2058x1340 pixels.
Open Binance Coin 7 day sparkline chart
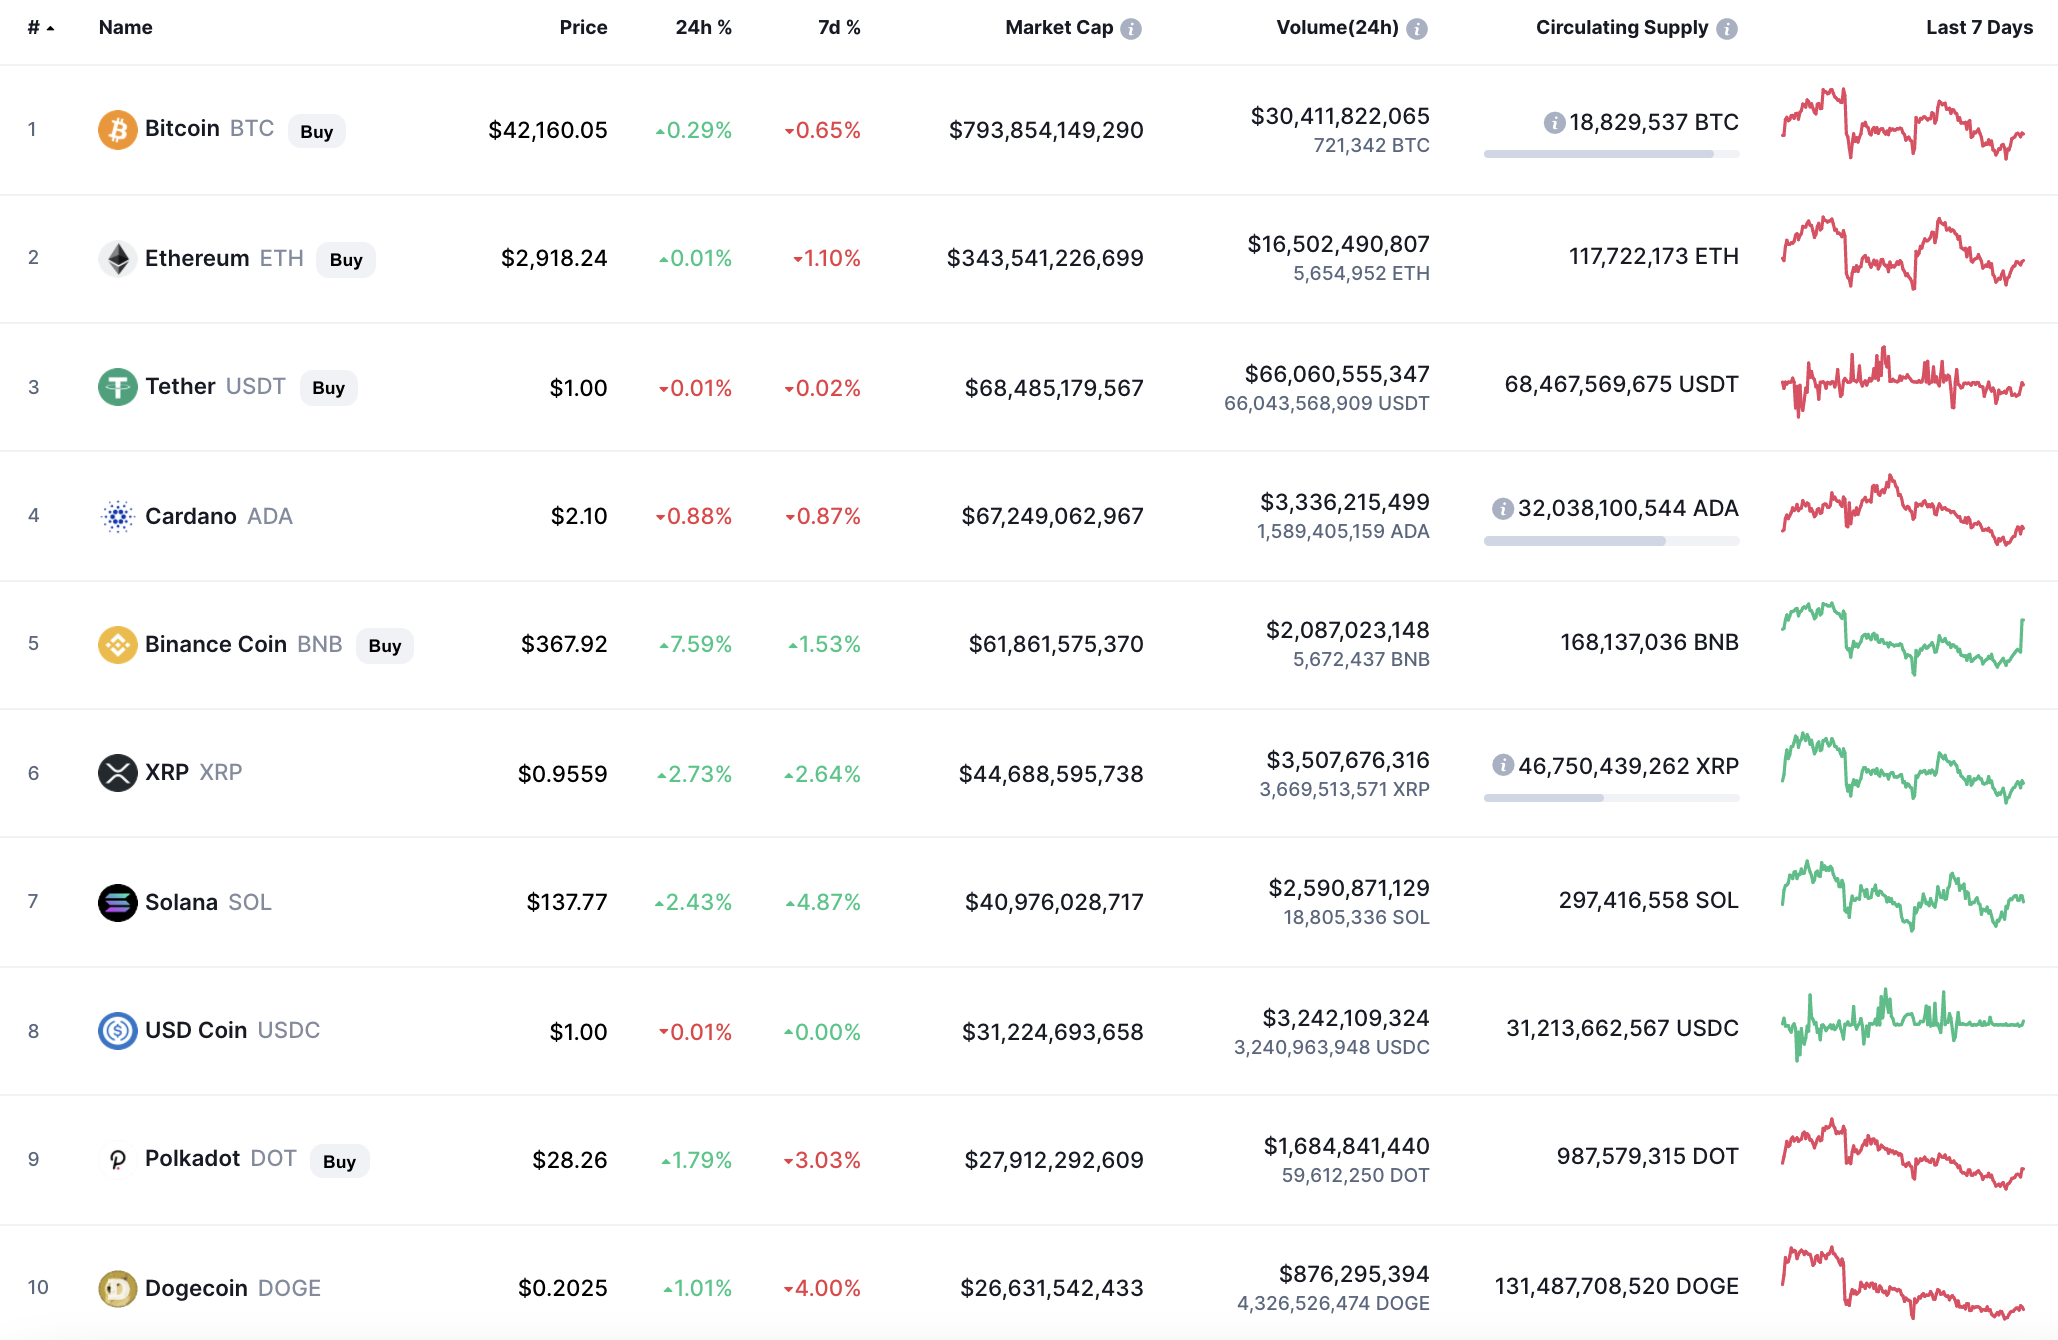click(1903, 639)
